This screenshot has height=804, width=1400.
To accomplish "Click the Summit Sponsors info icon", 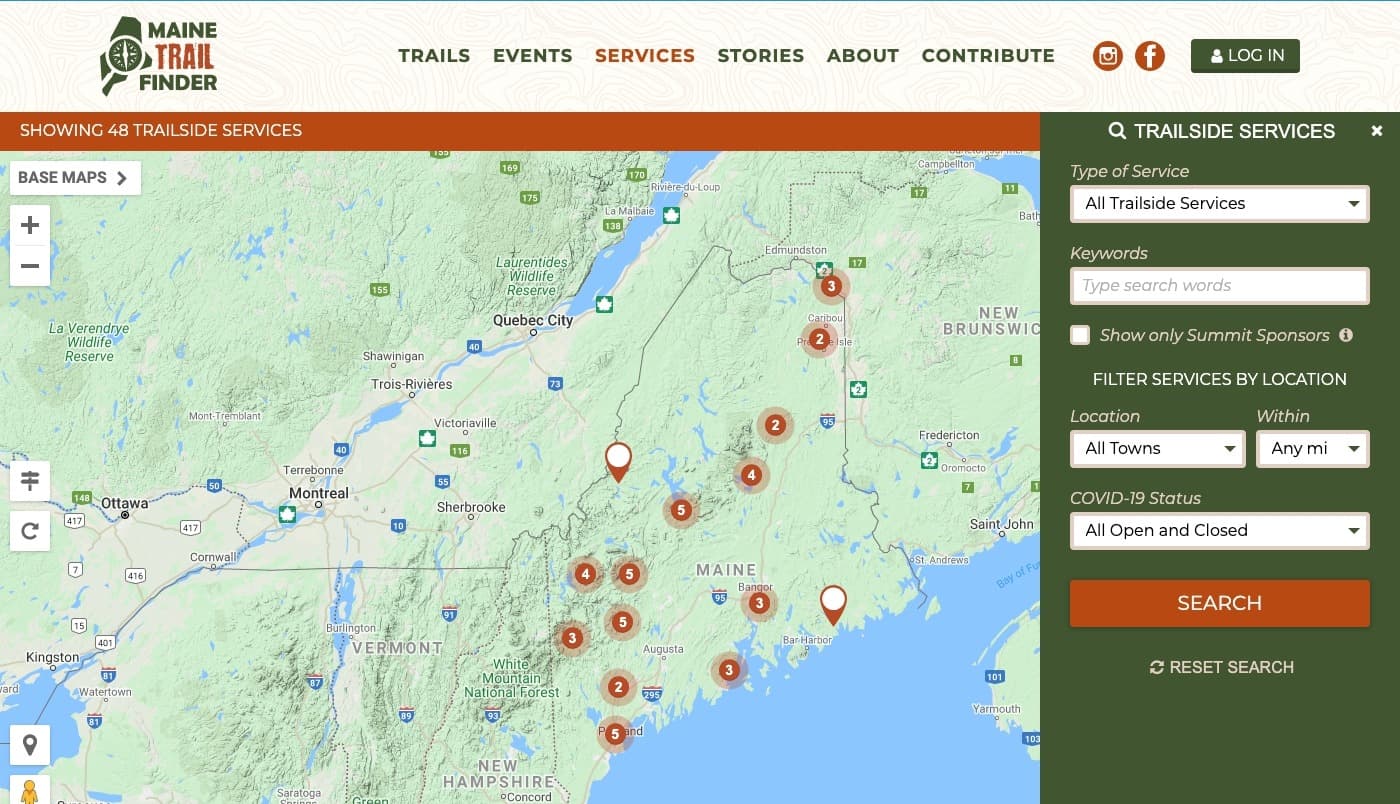I will (x=1346, y=335).
